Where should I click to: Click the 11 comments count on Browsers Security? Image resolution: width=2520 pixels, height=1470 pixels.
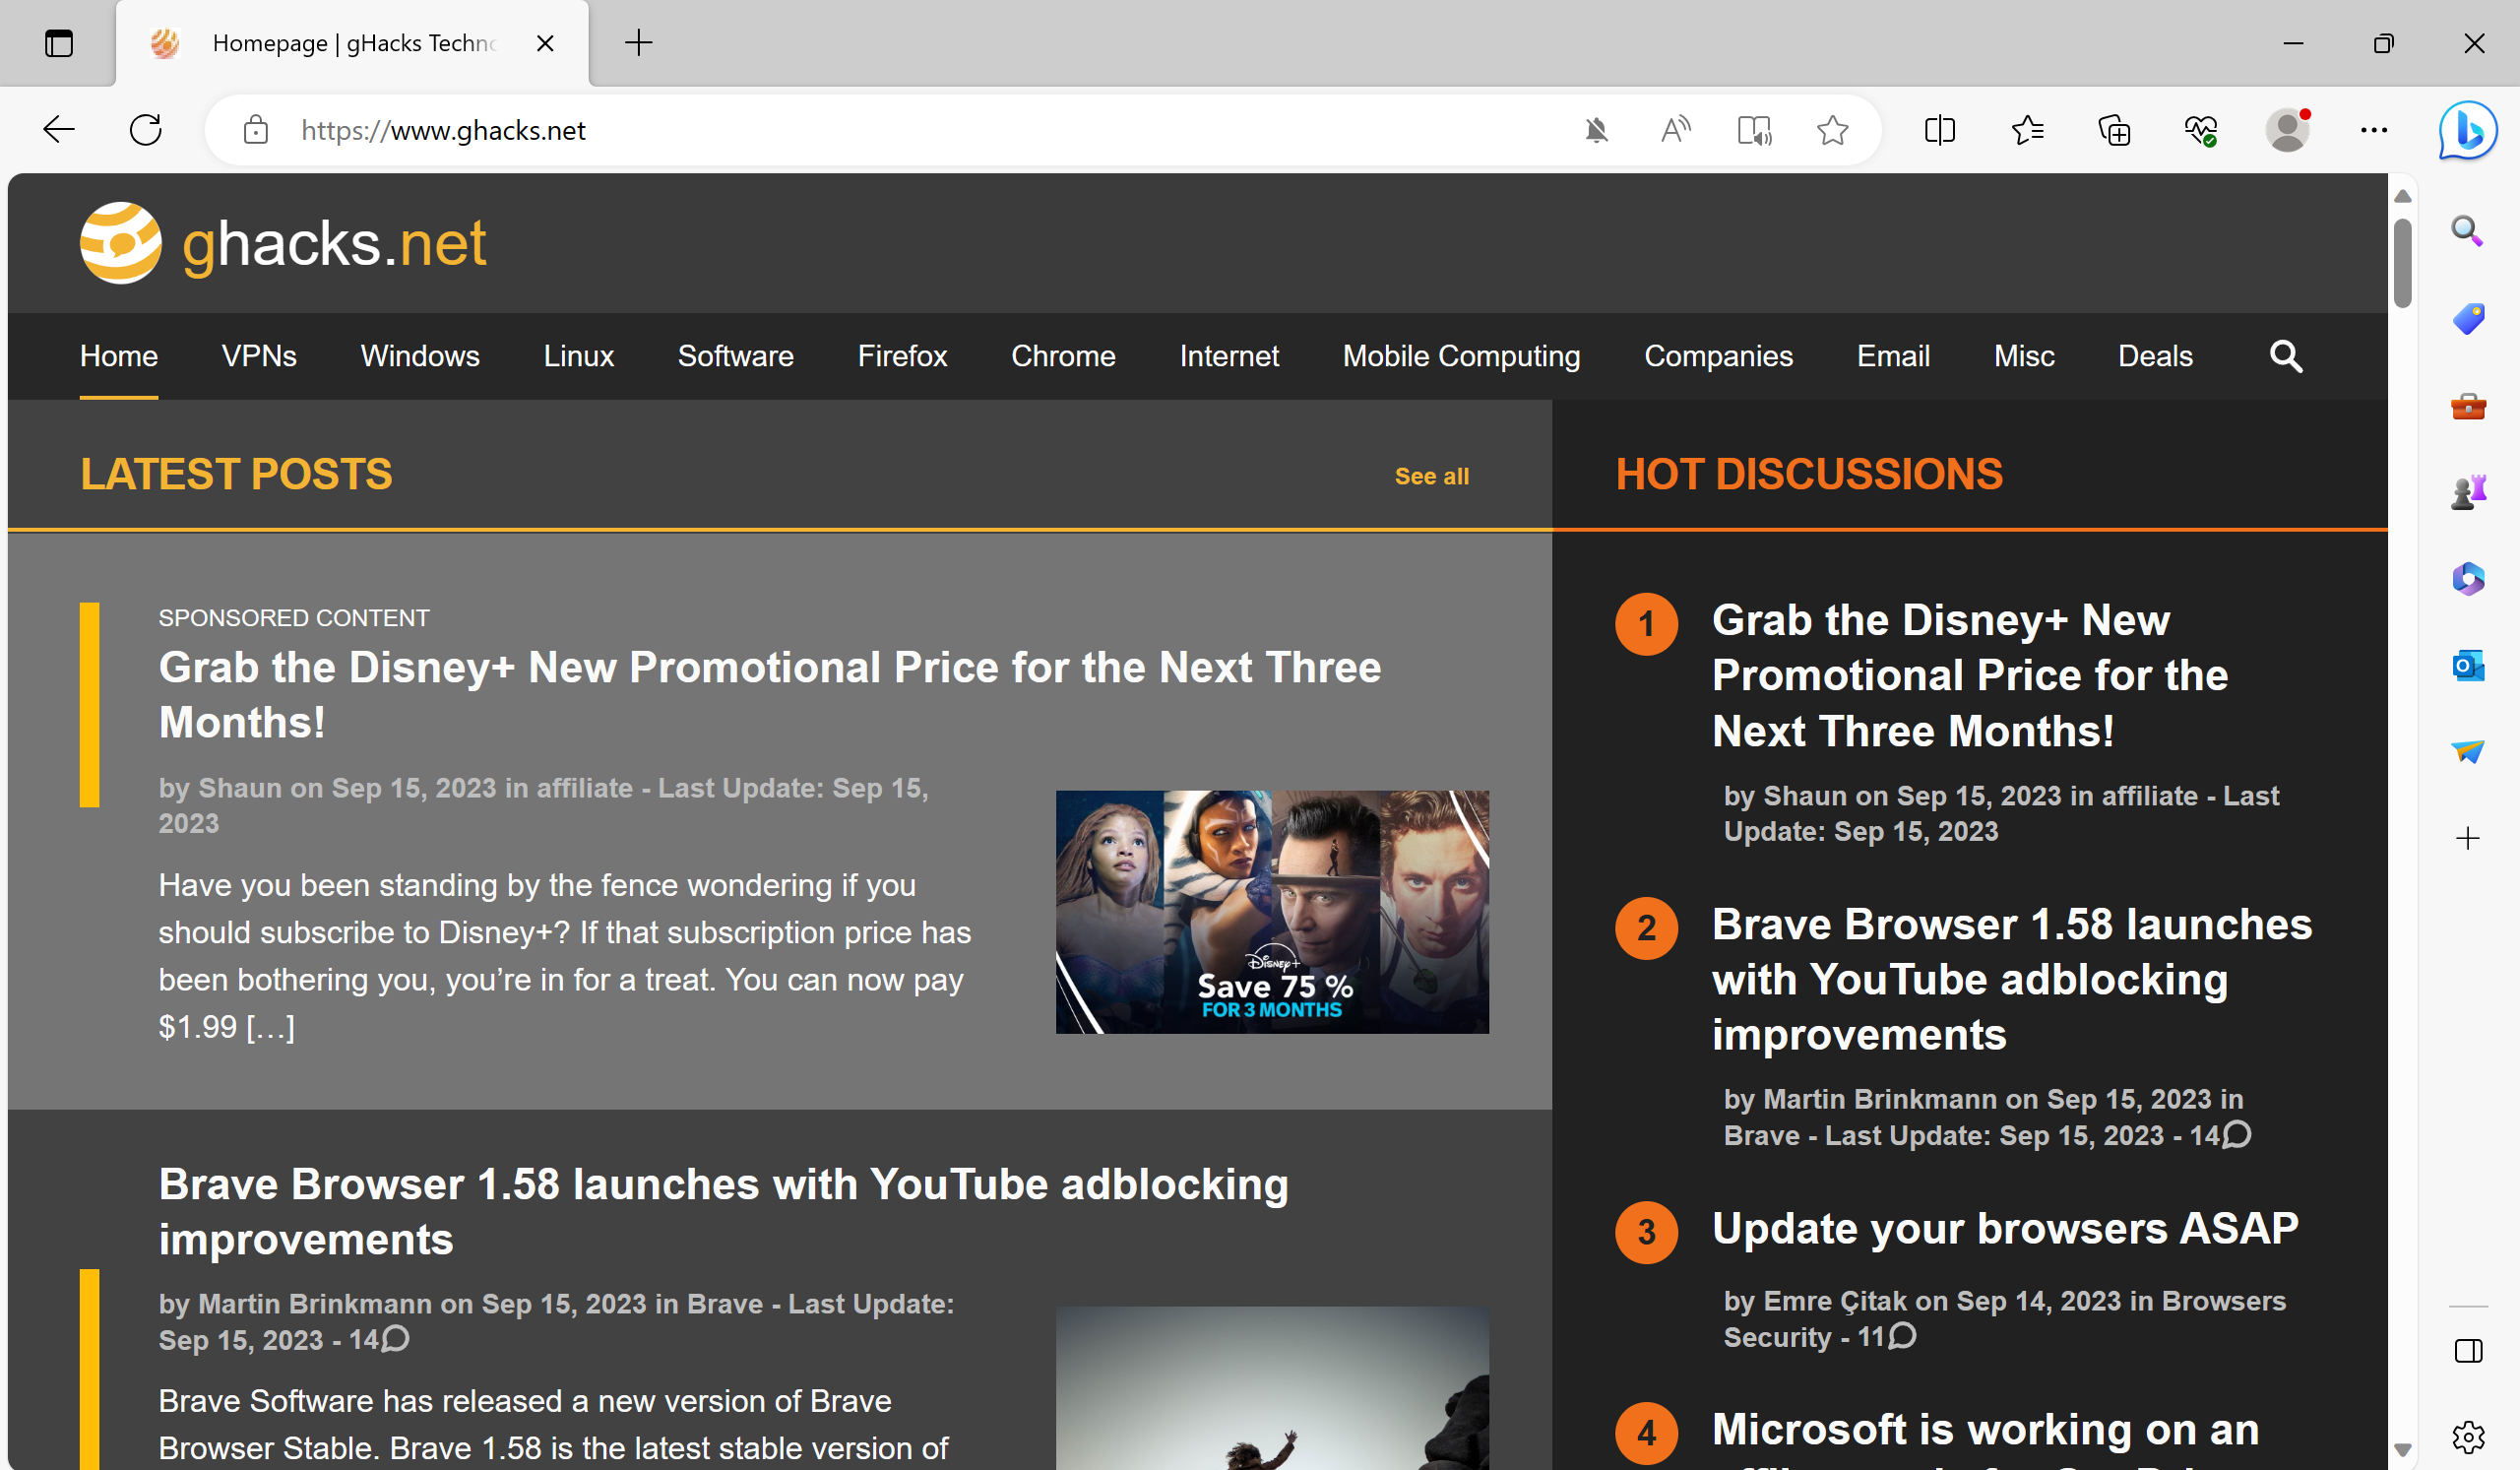(1887, 1336)
